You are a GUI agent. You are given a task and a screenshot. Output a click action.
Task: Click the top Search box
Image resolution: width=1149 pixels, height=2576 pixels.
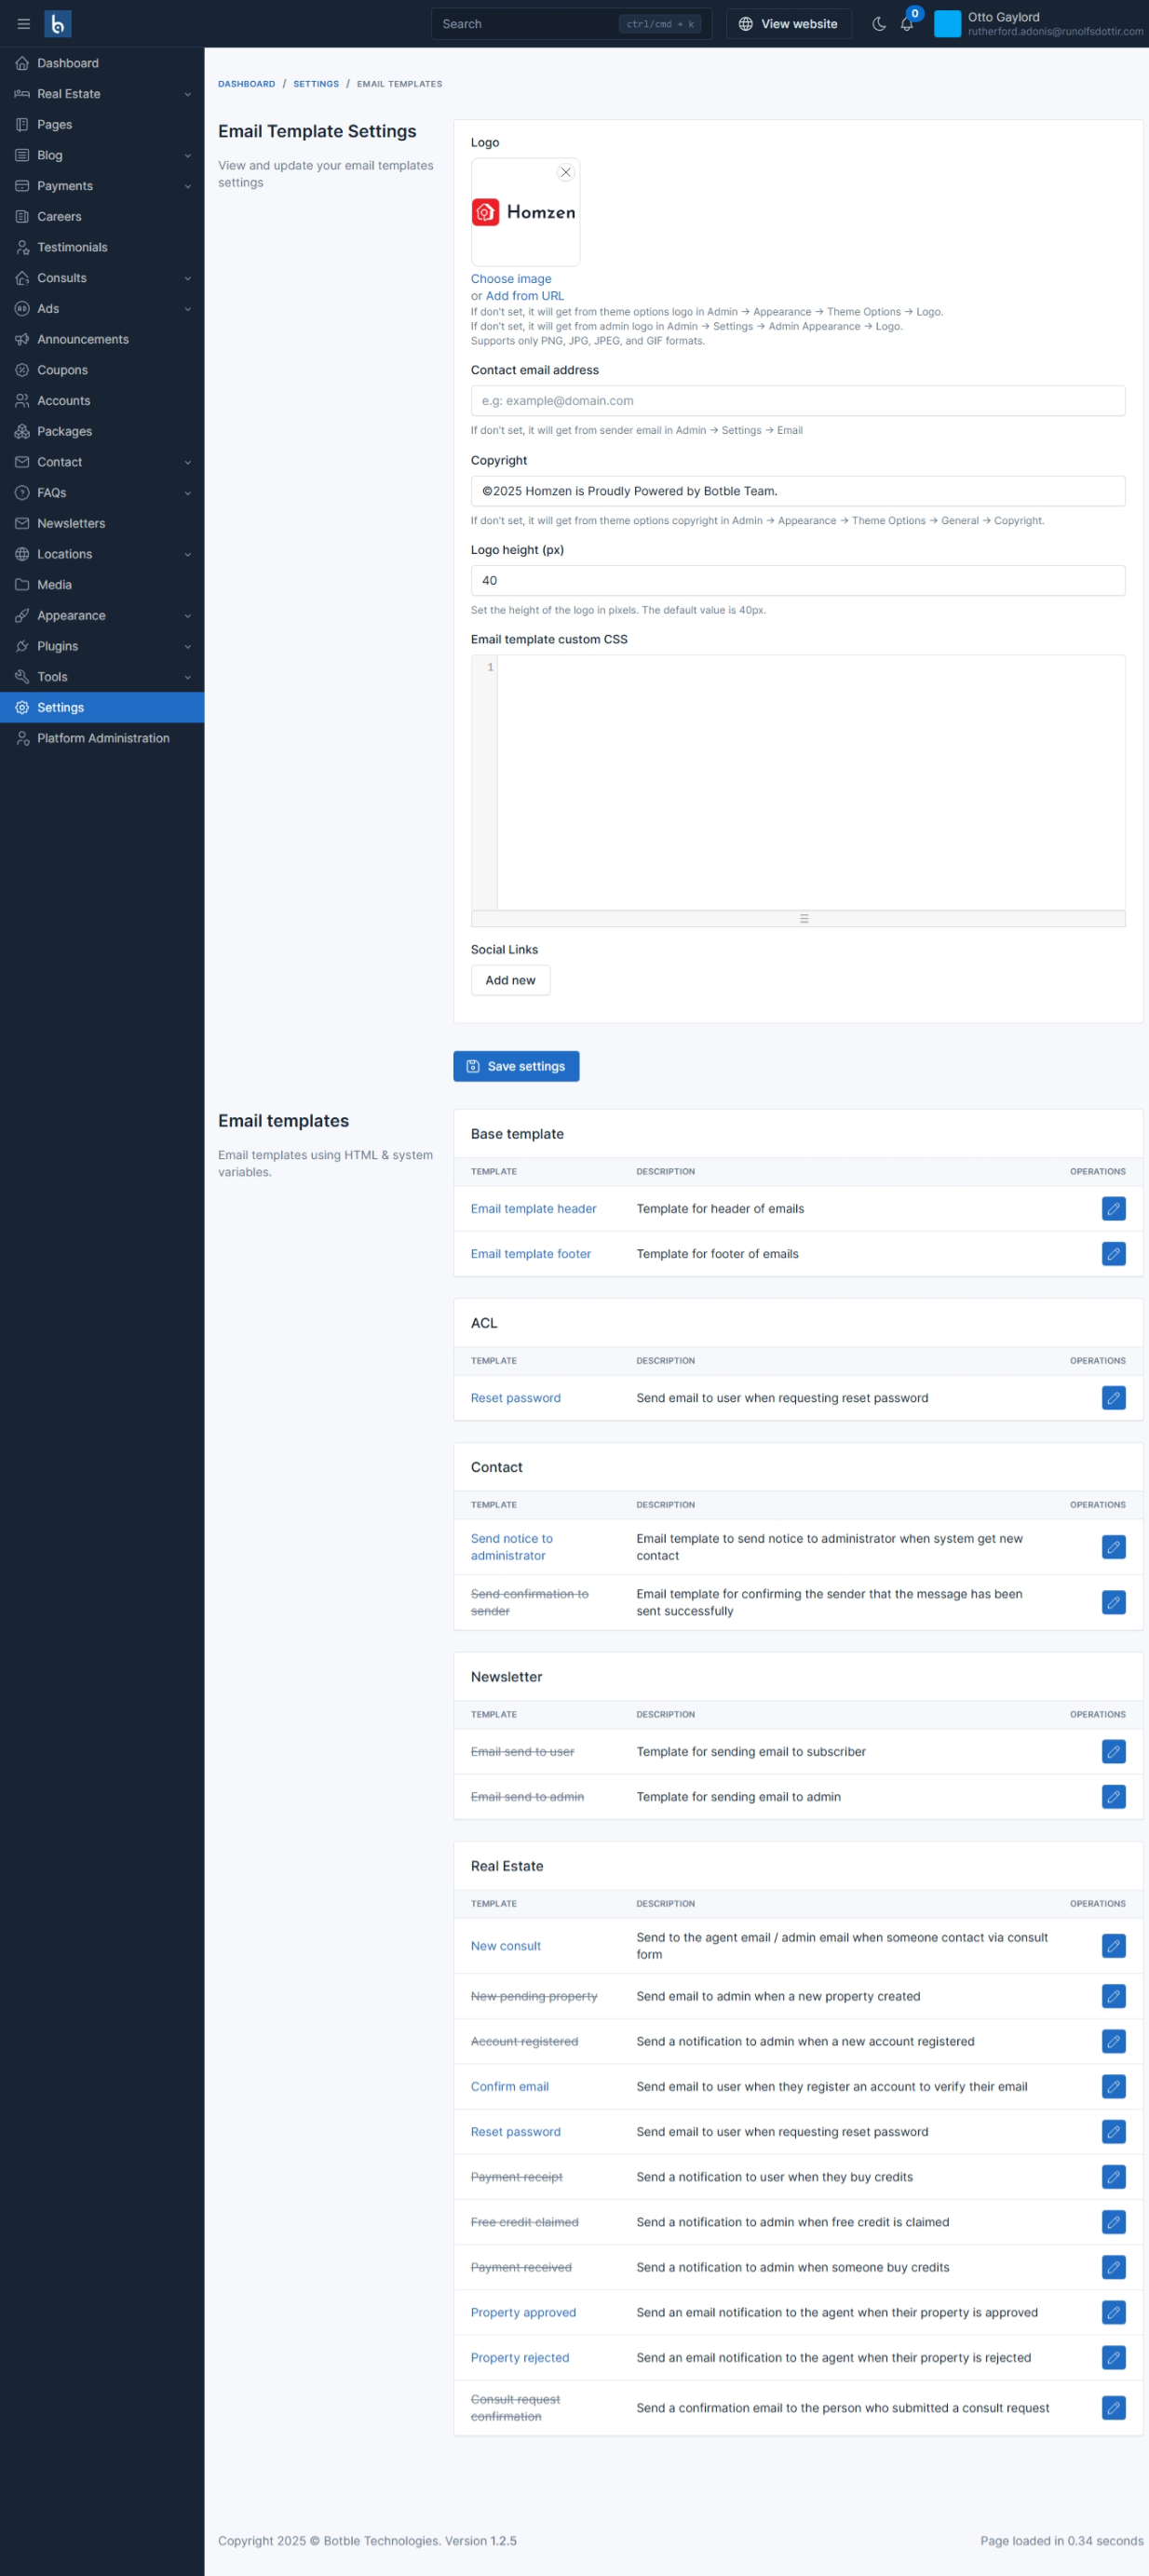click(x=571, y=24)
